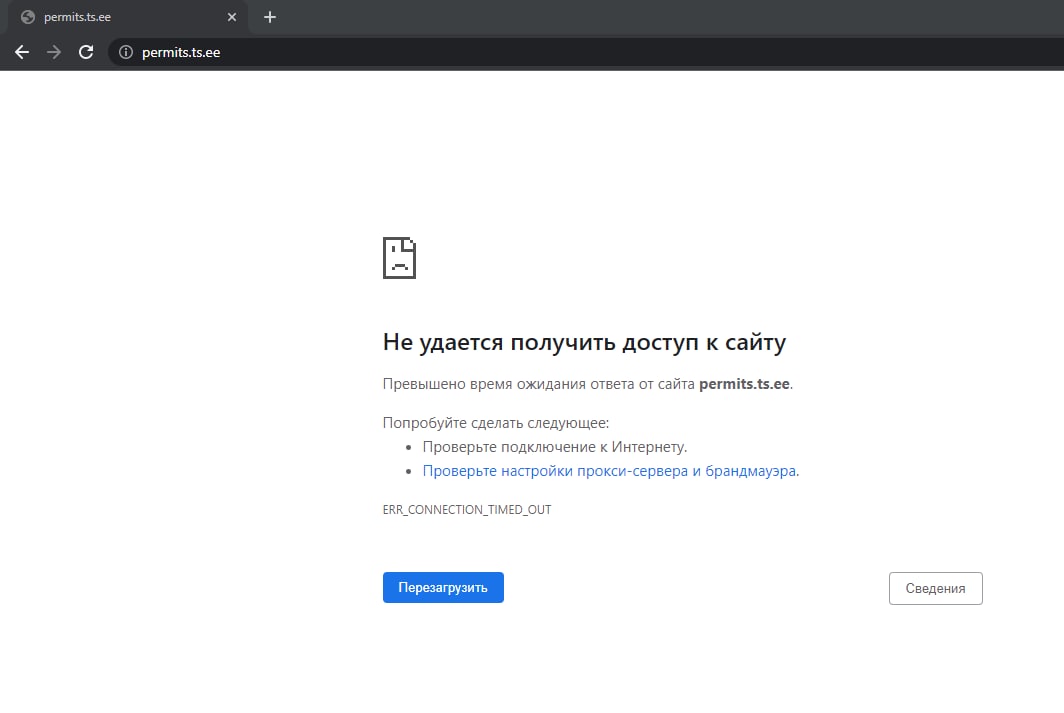
Task: Open the proxy and firewall settings link
Action: pyautogui.click(x=610, y=471)
